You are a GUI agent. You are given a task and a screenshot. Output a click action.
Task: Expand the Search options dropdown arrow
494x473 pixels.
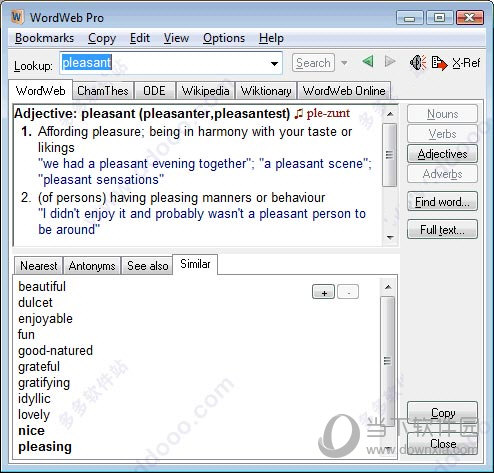[x=344, y=63]
